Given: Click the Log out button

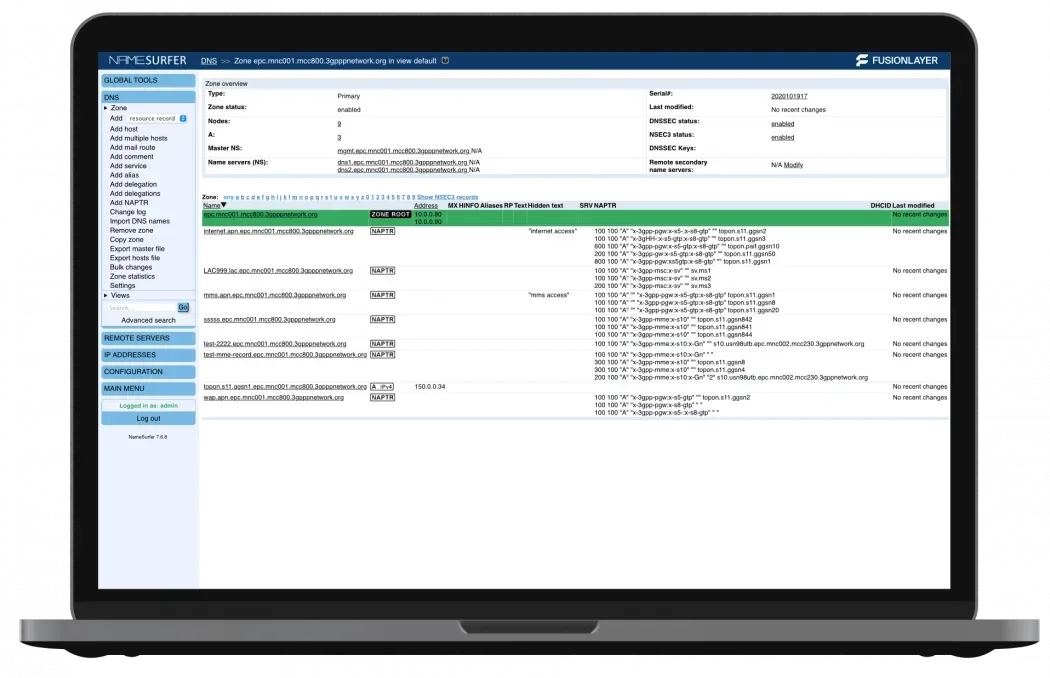Looking at the screenshot, I should [x=148, y=418].
